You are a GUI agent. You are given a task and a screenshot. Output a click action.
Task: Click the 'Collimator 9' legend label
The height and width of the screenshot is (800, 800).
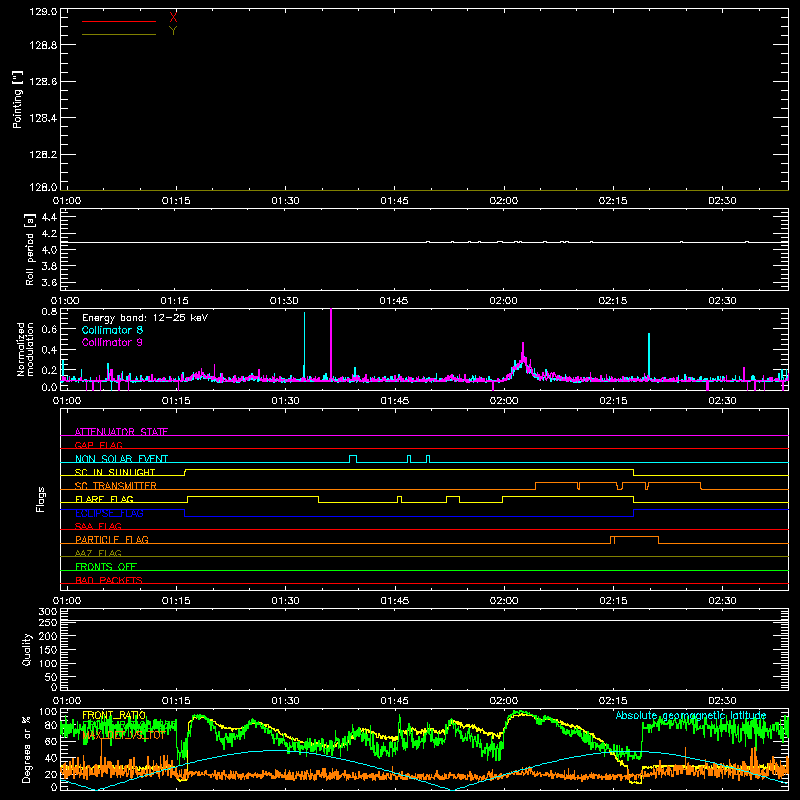pos(112,342)
